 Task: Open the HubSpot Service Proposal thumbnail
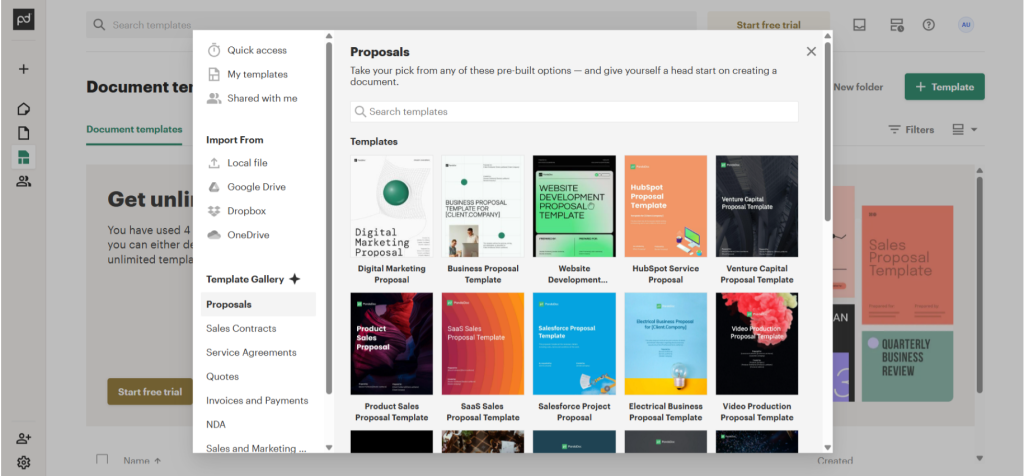click(665, 207)
